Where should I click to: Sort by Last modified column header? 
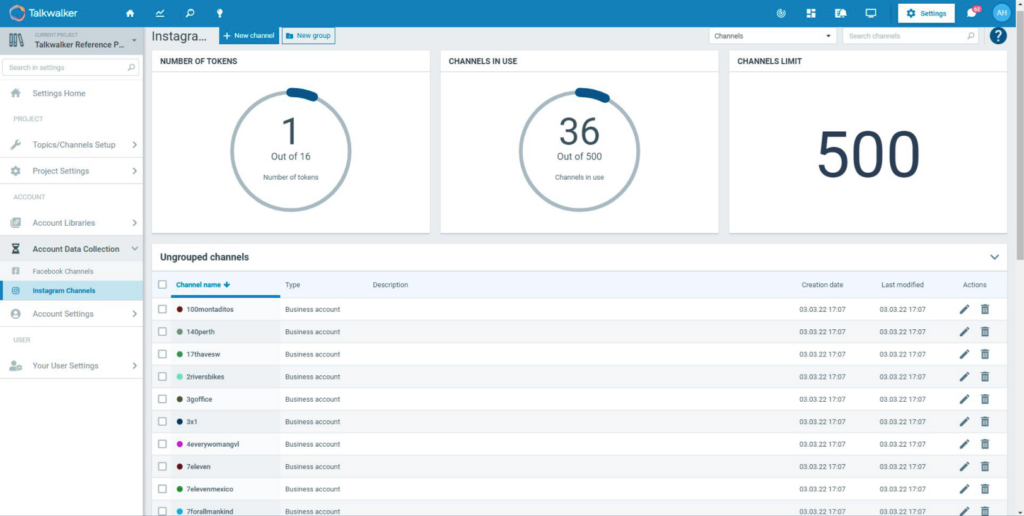point(902,285)
